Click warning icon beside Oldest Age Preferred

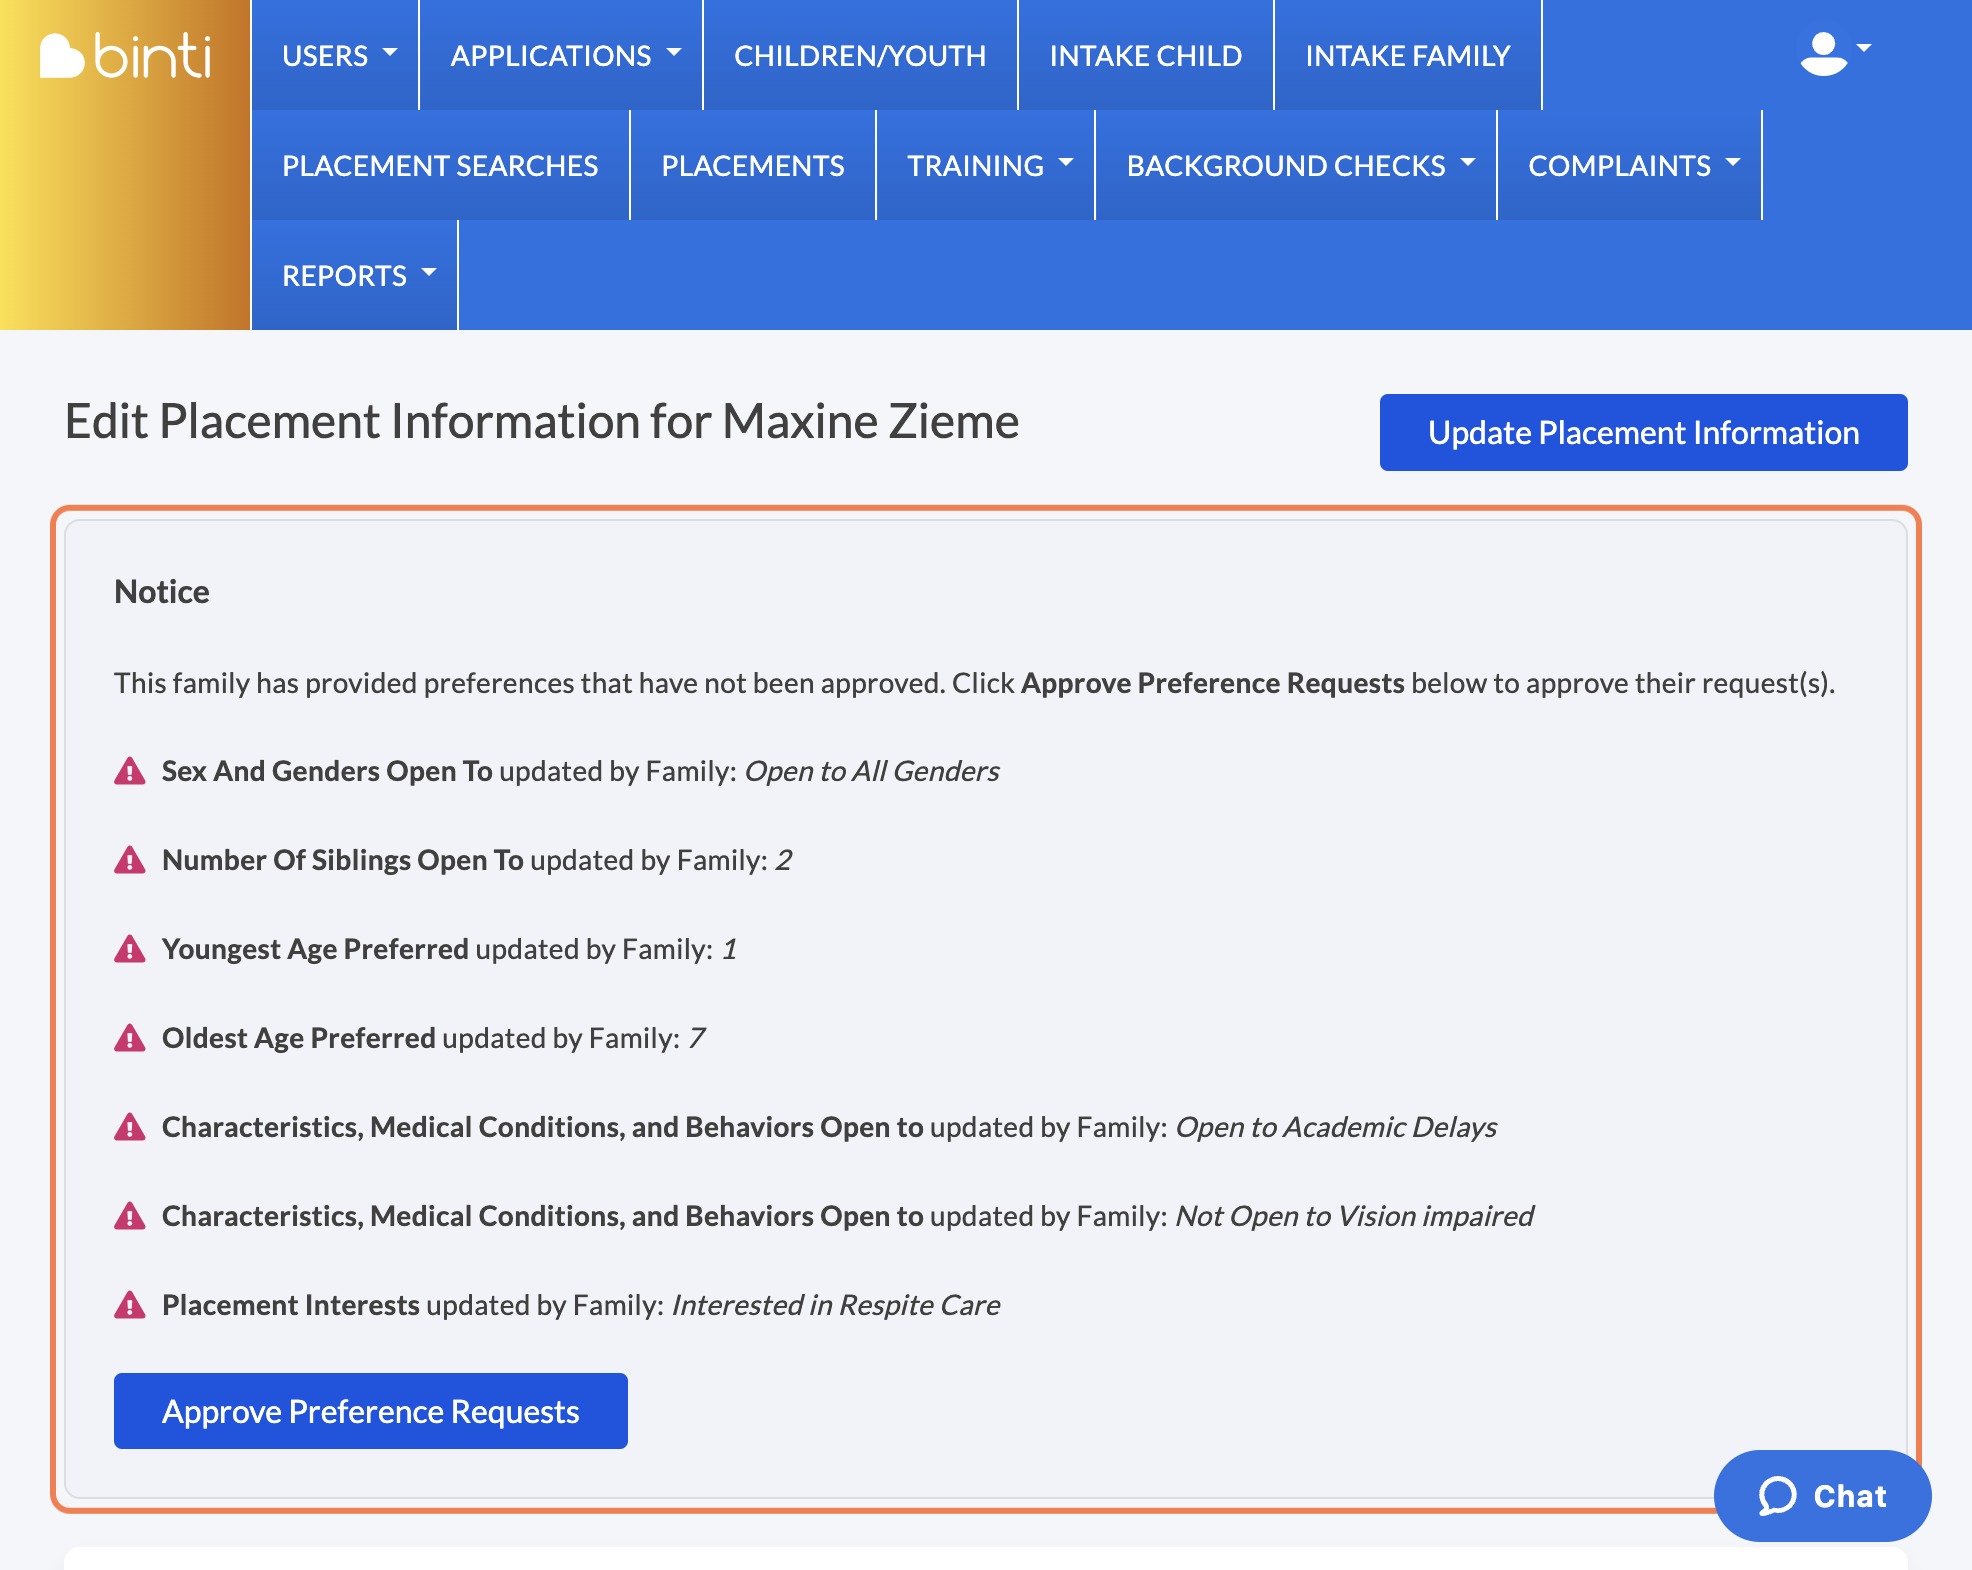(x=130, y=1038)
